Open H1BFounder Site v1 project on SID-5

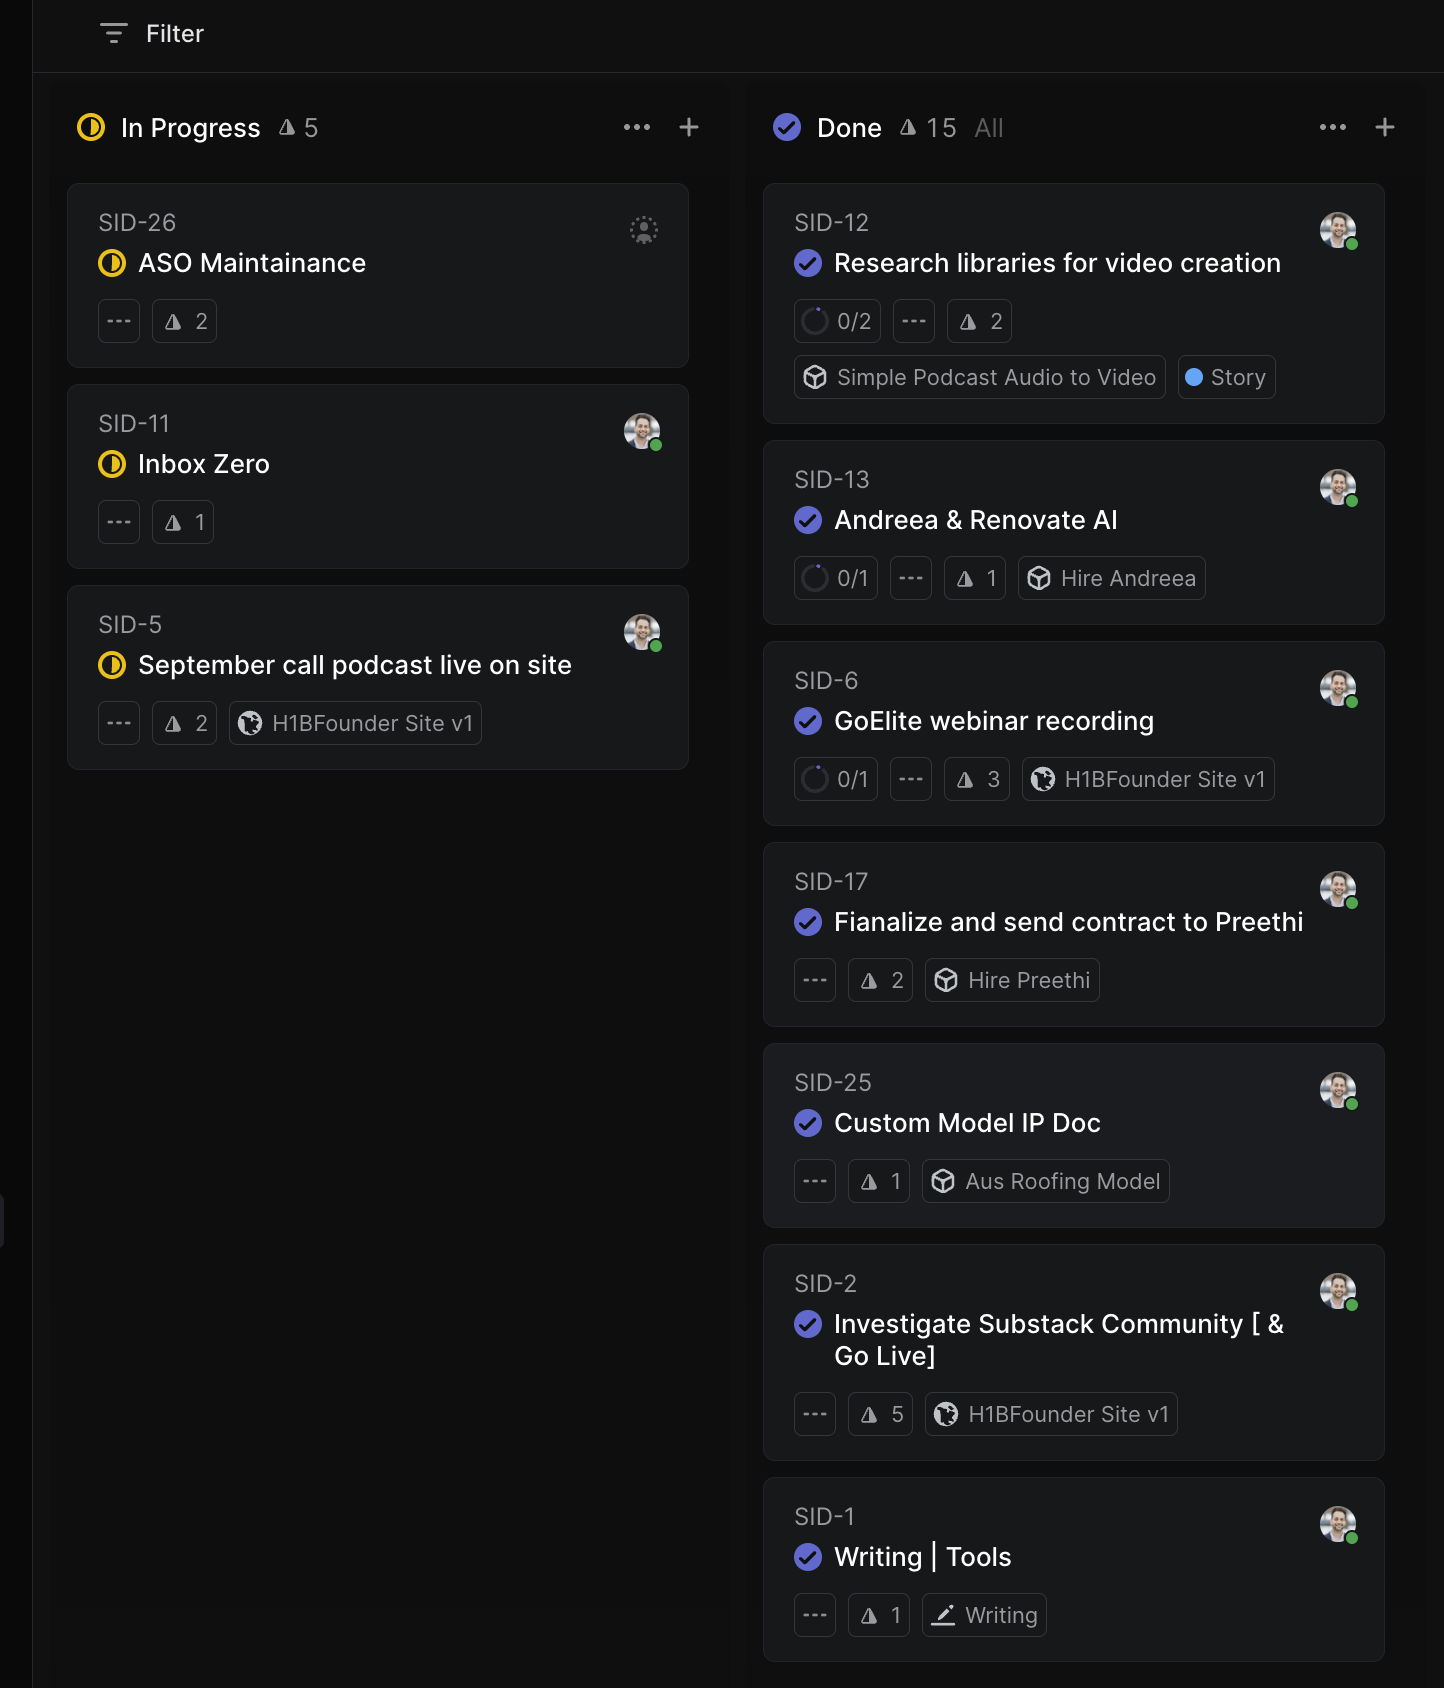(356, 723)
